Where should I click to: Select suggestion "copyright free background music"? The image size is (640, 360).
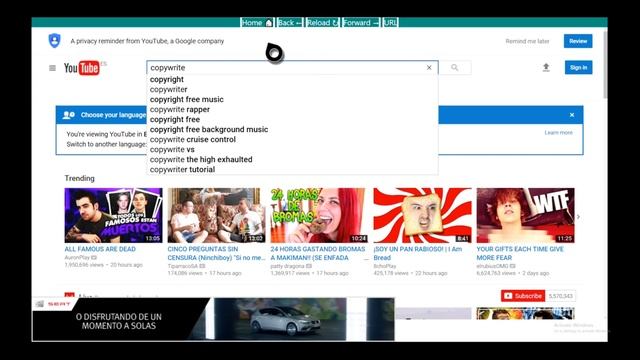[x=292, y=129]
